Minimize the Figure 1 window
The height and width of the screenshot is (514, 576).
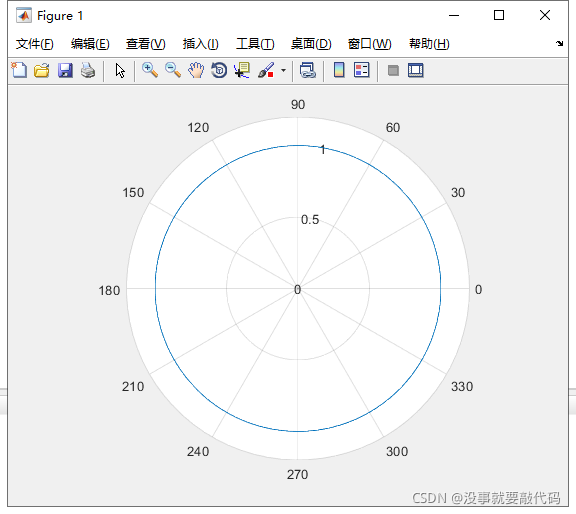454,15
